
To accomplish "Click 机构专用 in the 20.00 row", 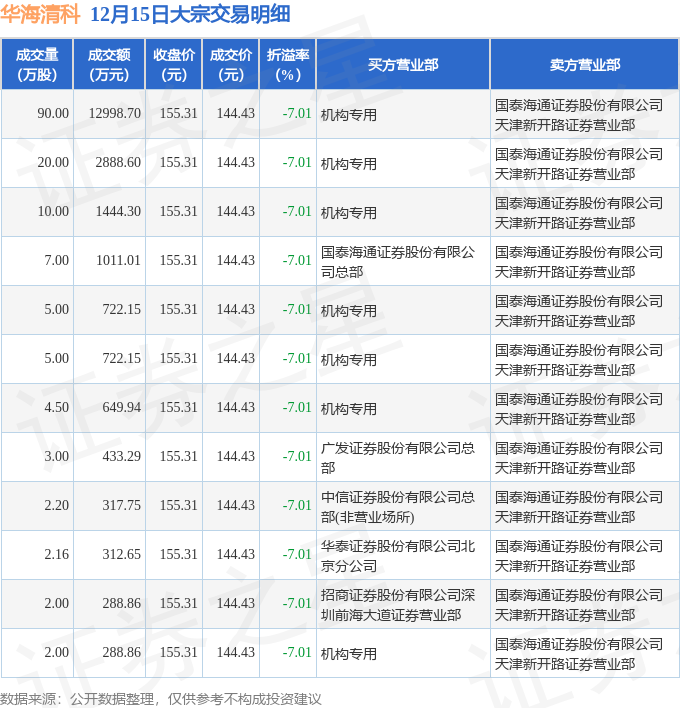I will (x=349, y=164).
